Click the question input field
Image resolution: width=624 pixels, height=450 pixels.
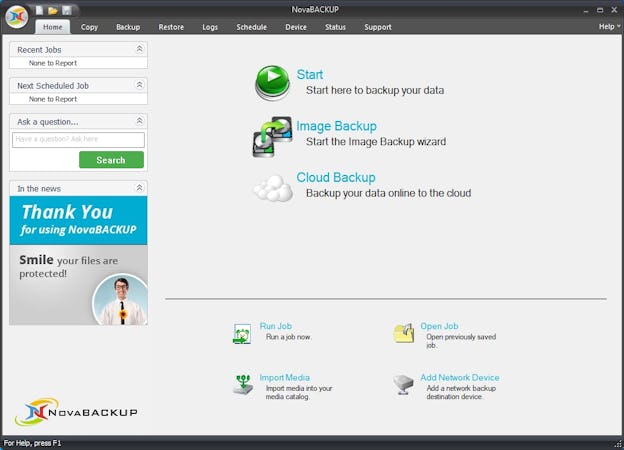pos(78,140)
